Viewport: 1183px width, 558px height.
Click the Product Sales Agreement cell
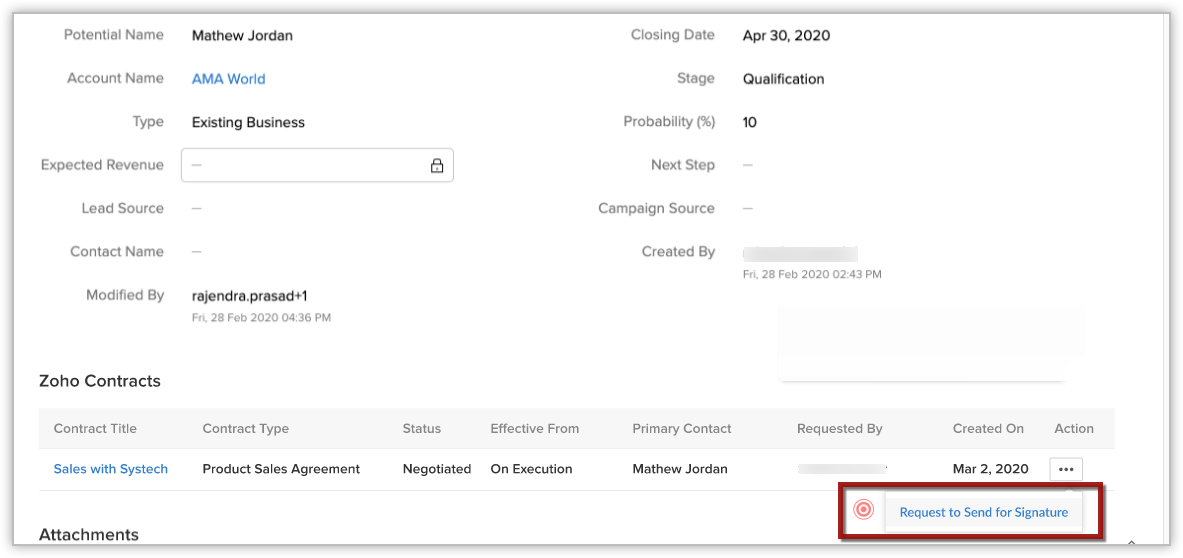(281, 469)
